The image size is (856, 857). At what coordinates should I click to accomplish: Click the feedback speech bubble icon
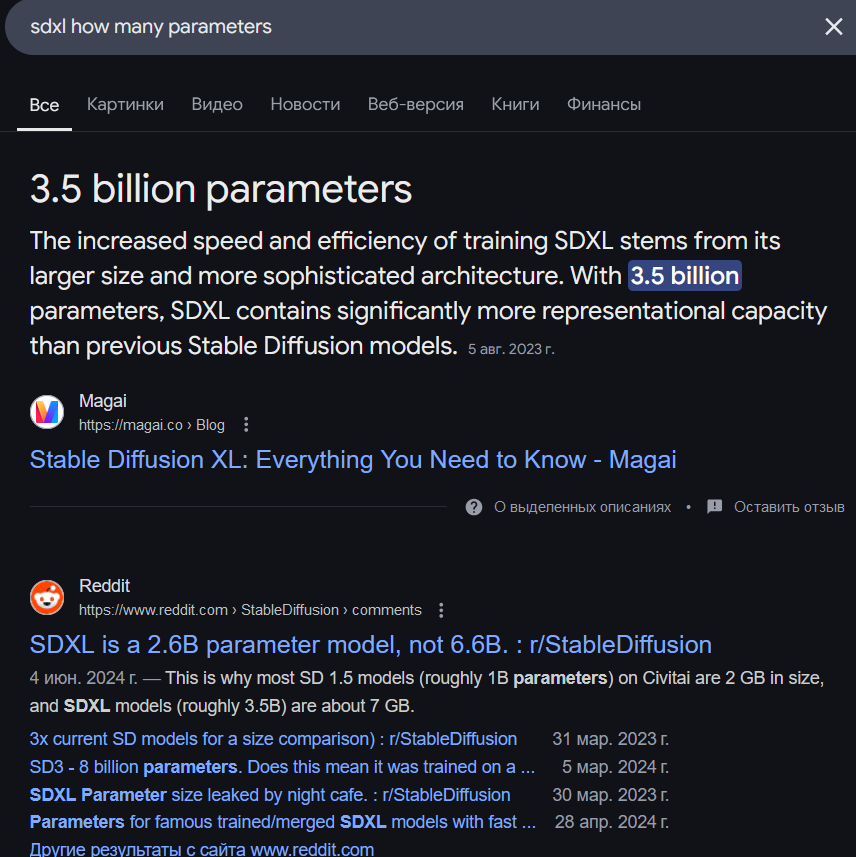coord(714,507)
